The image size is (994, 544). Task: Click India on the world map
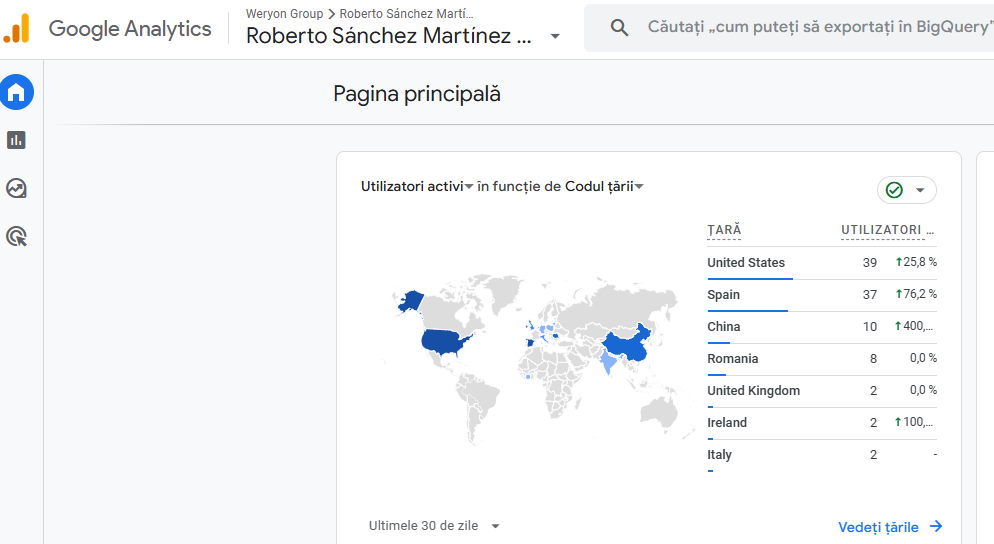[609, 363]
